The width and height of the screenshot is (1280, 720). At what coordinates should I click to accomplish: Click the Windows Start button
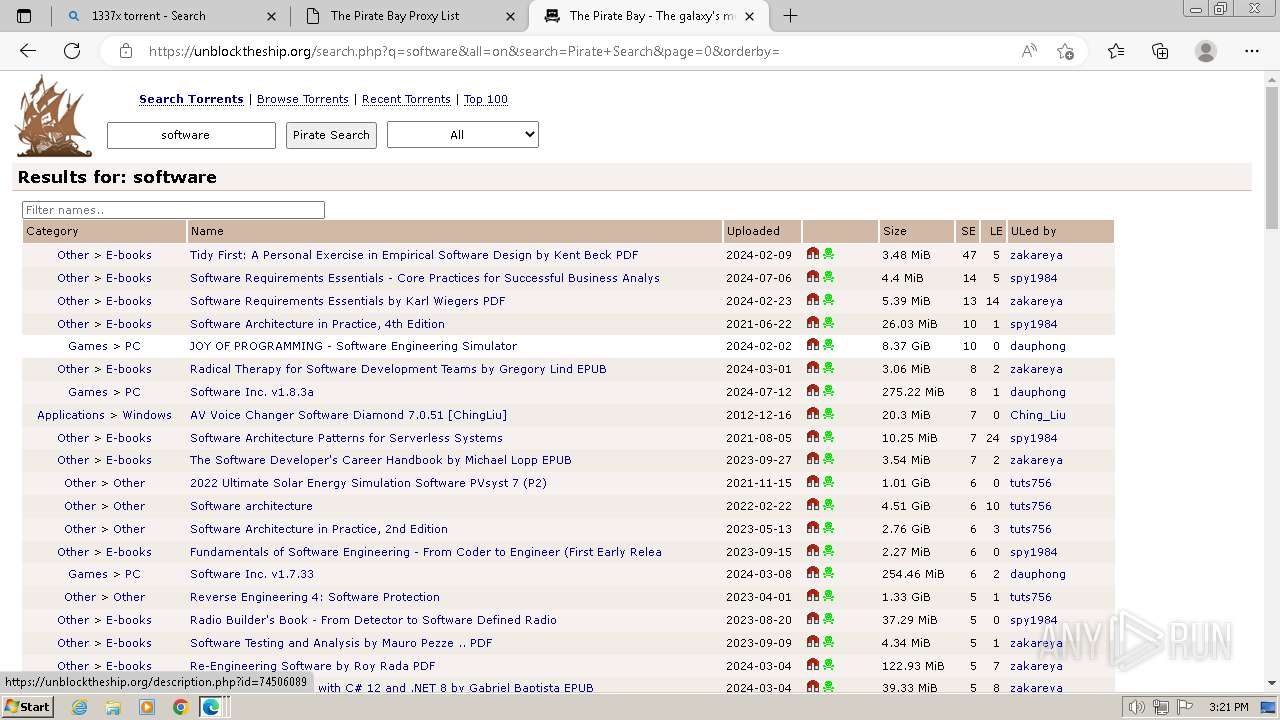[x=27, y=707]
